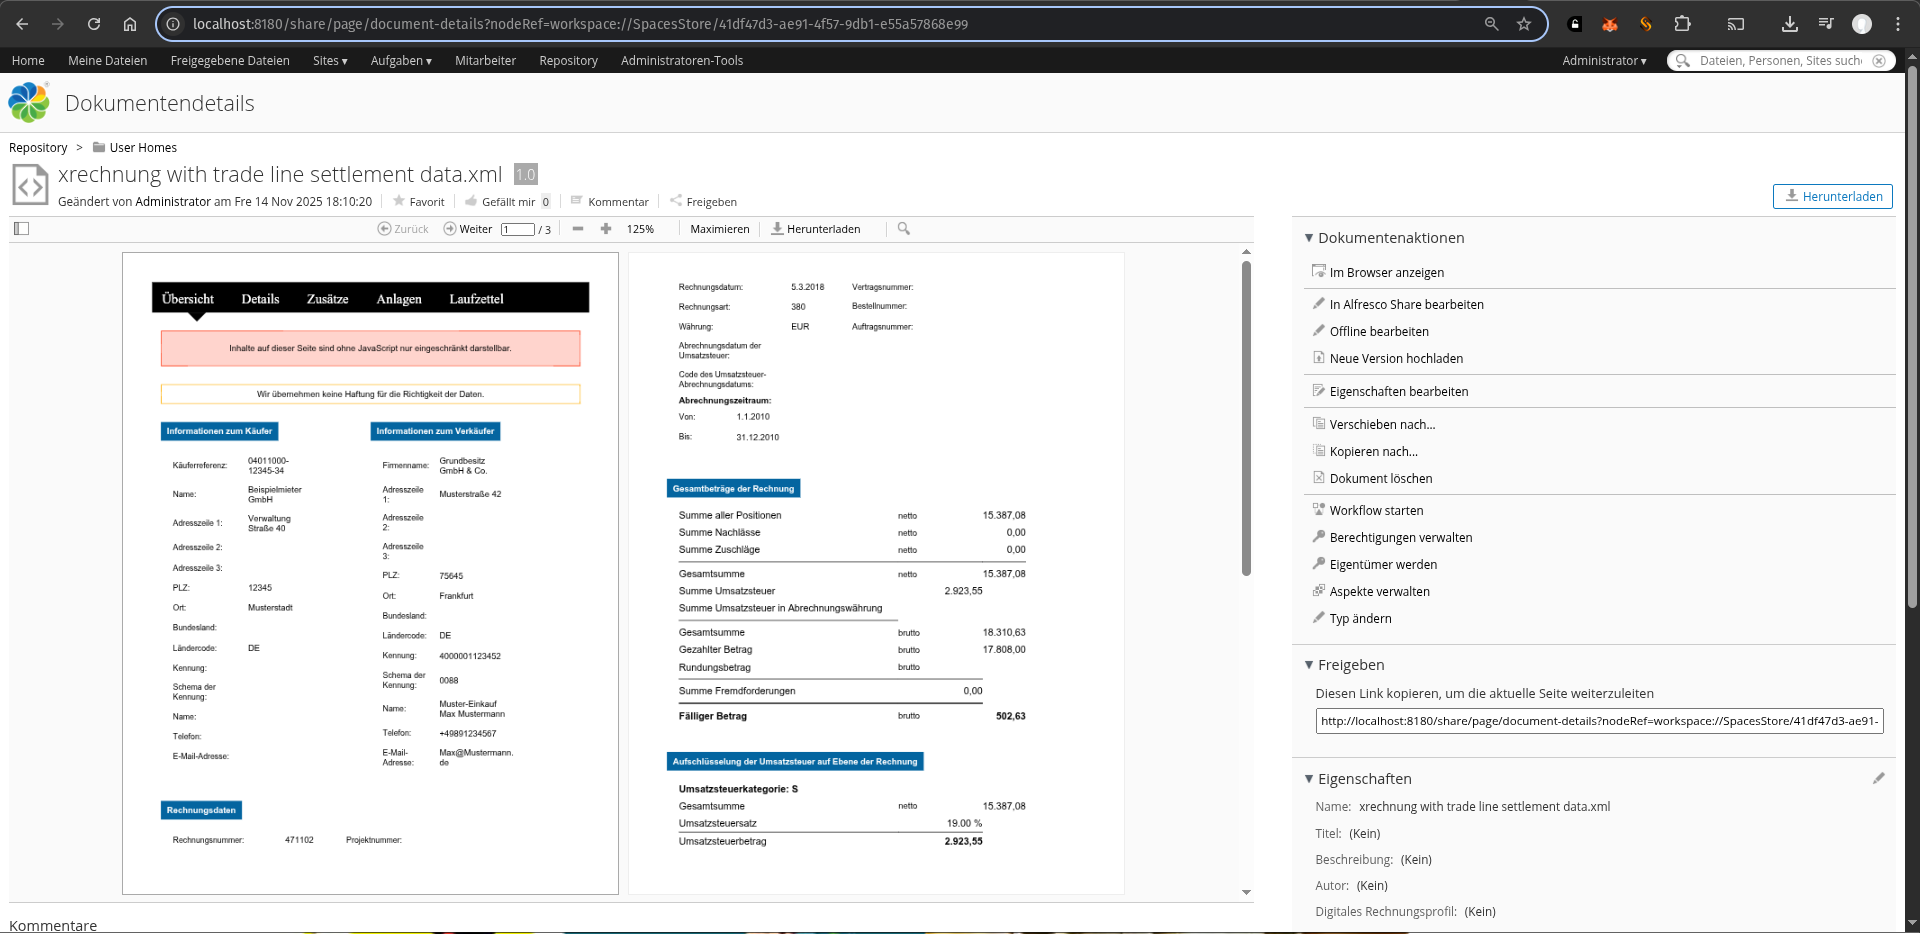1920x934 pixels.
Task: Collapse the Dokumentenaktionen section
Action: [1309, 238]
